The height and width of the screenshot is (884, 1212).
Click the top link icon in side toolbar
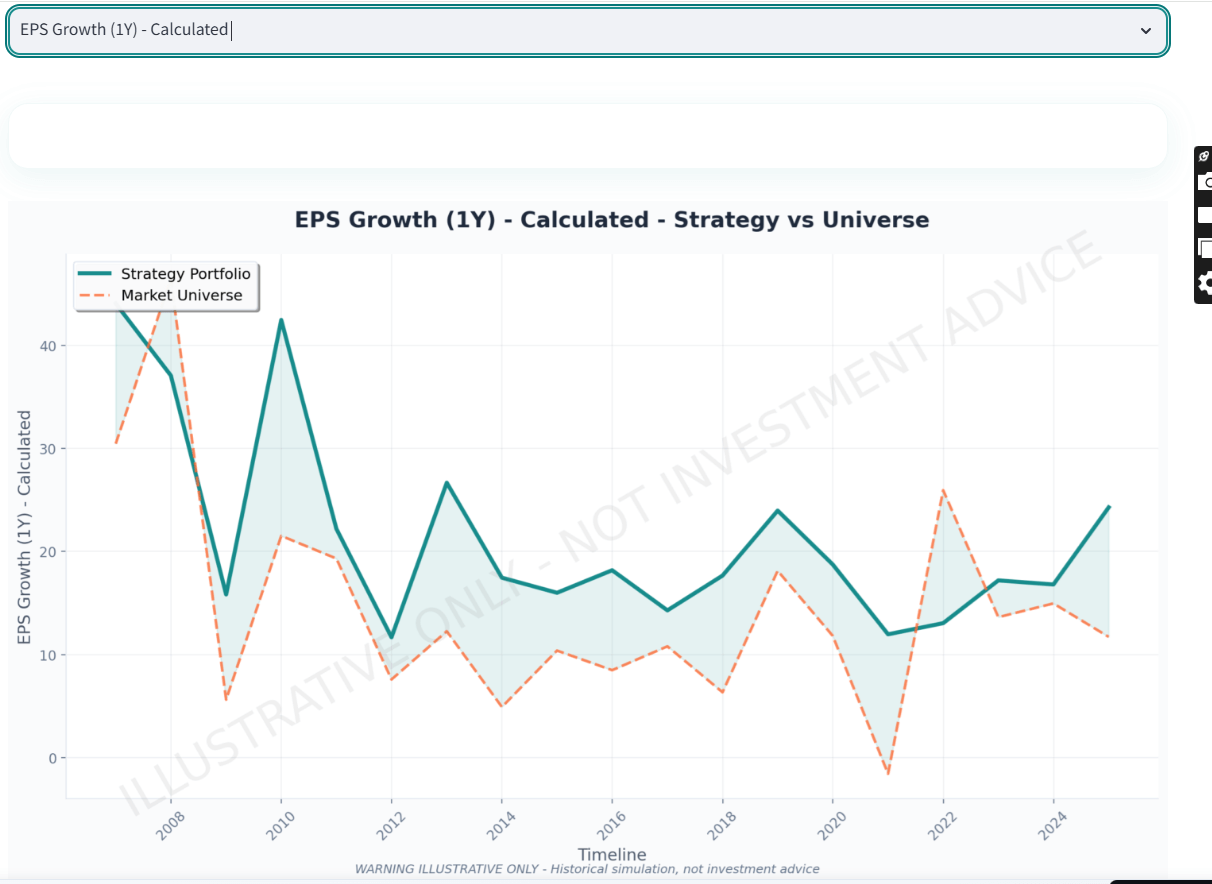point(1204,157)
